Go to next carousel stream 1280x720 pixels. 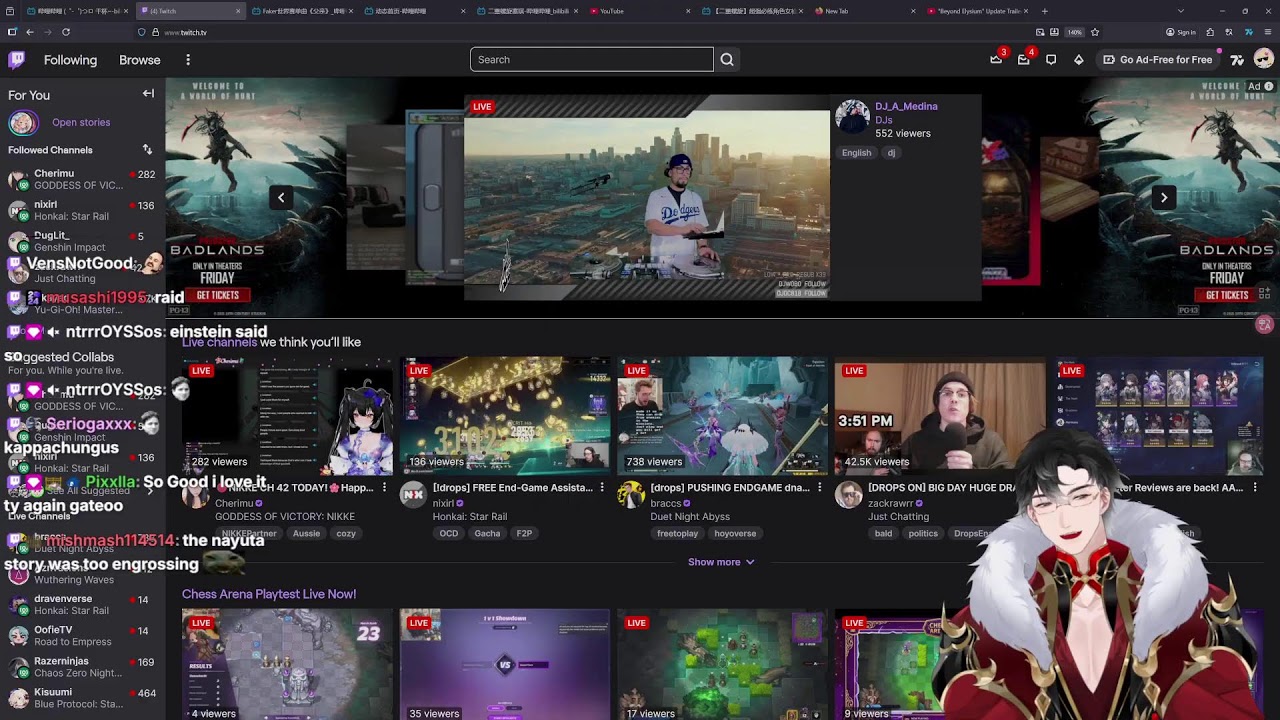[1163, 198]
